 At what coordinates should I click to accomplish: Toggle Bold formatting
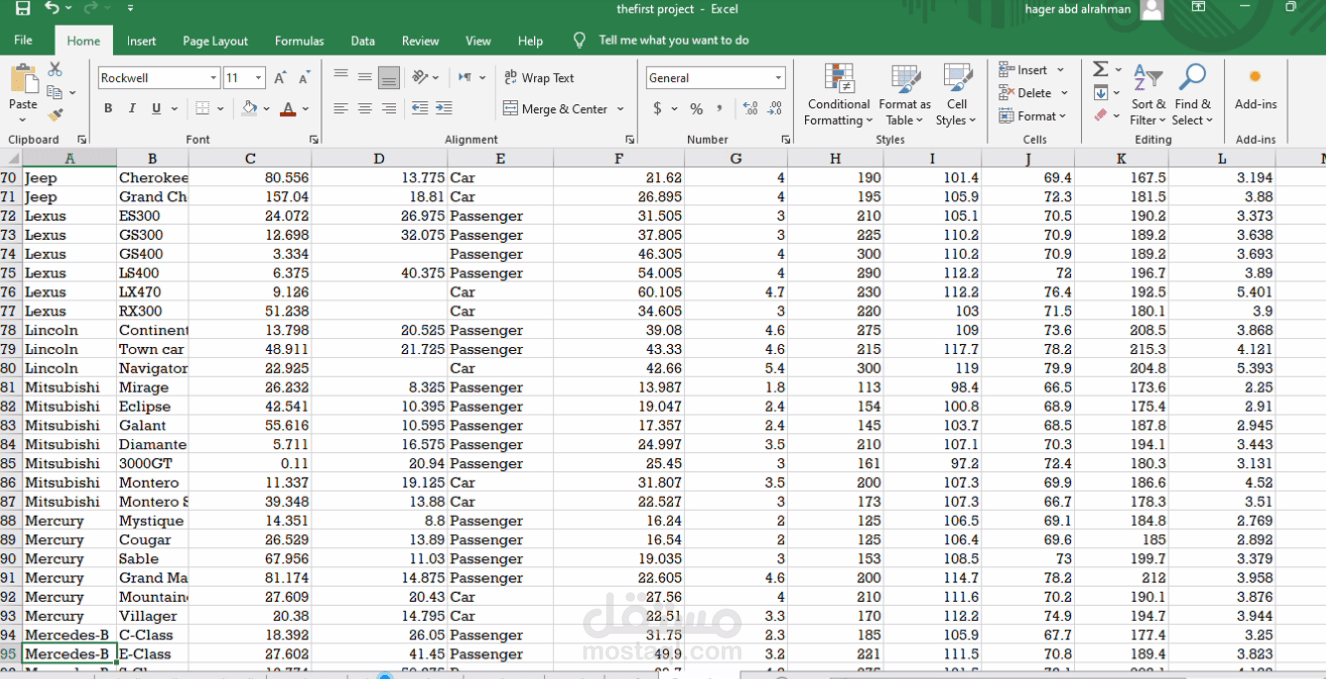point(108,108)
